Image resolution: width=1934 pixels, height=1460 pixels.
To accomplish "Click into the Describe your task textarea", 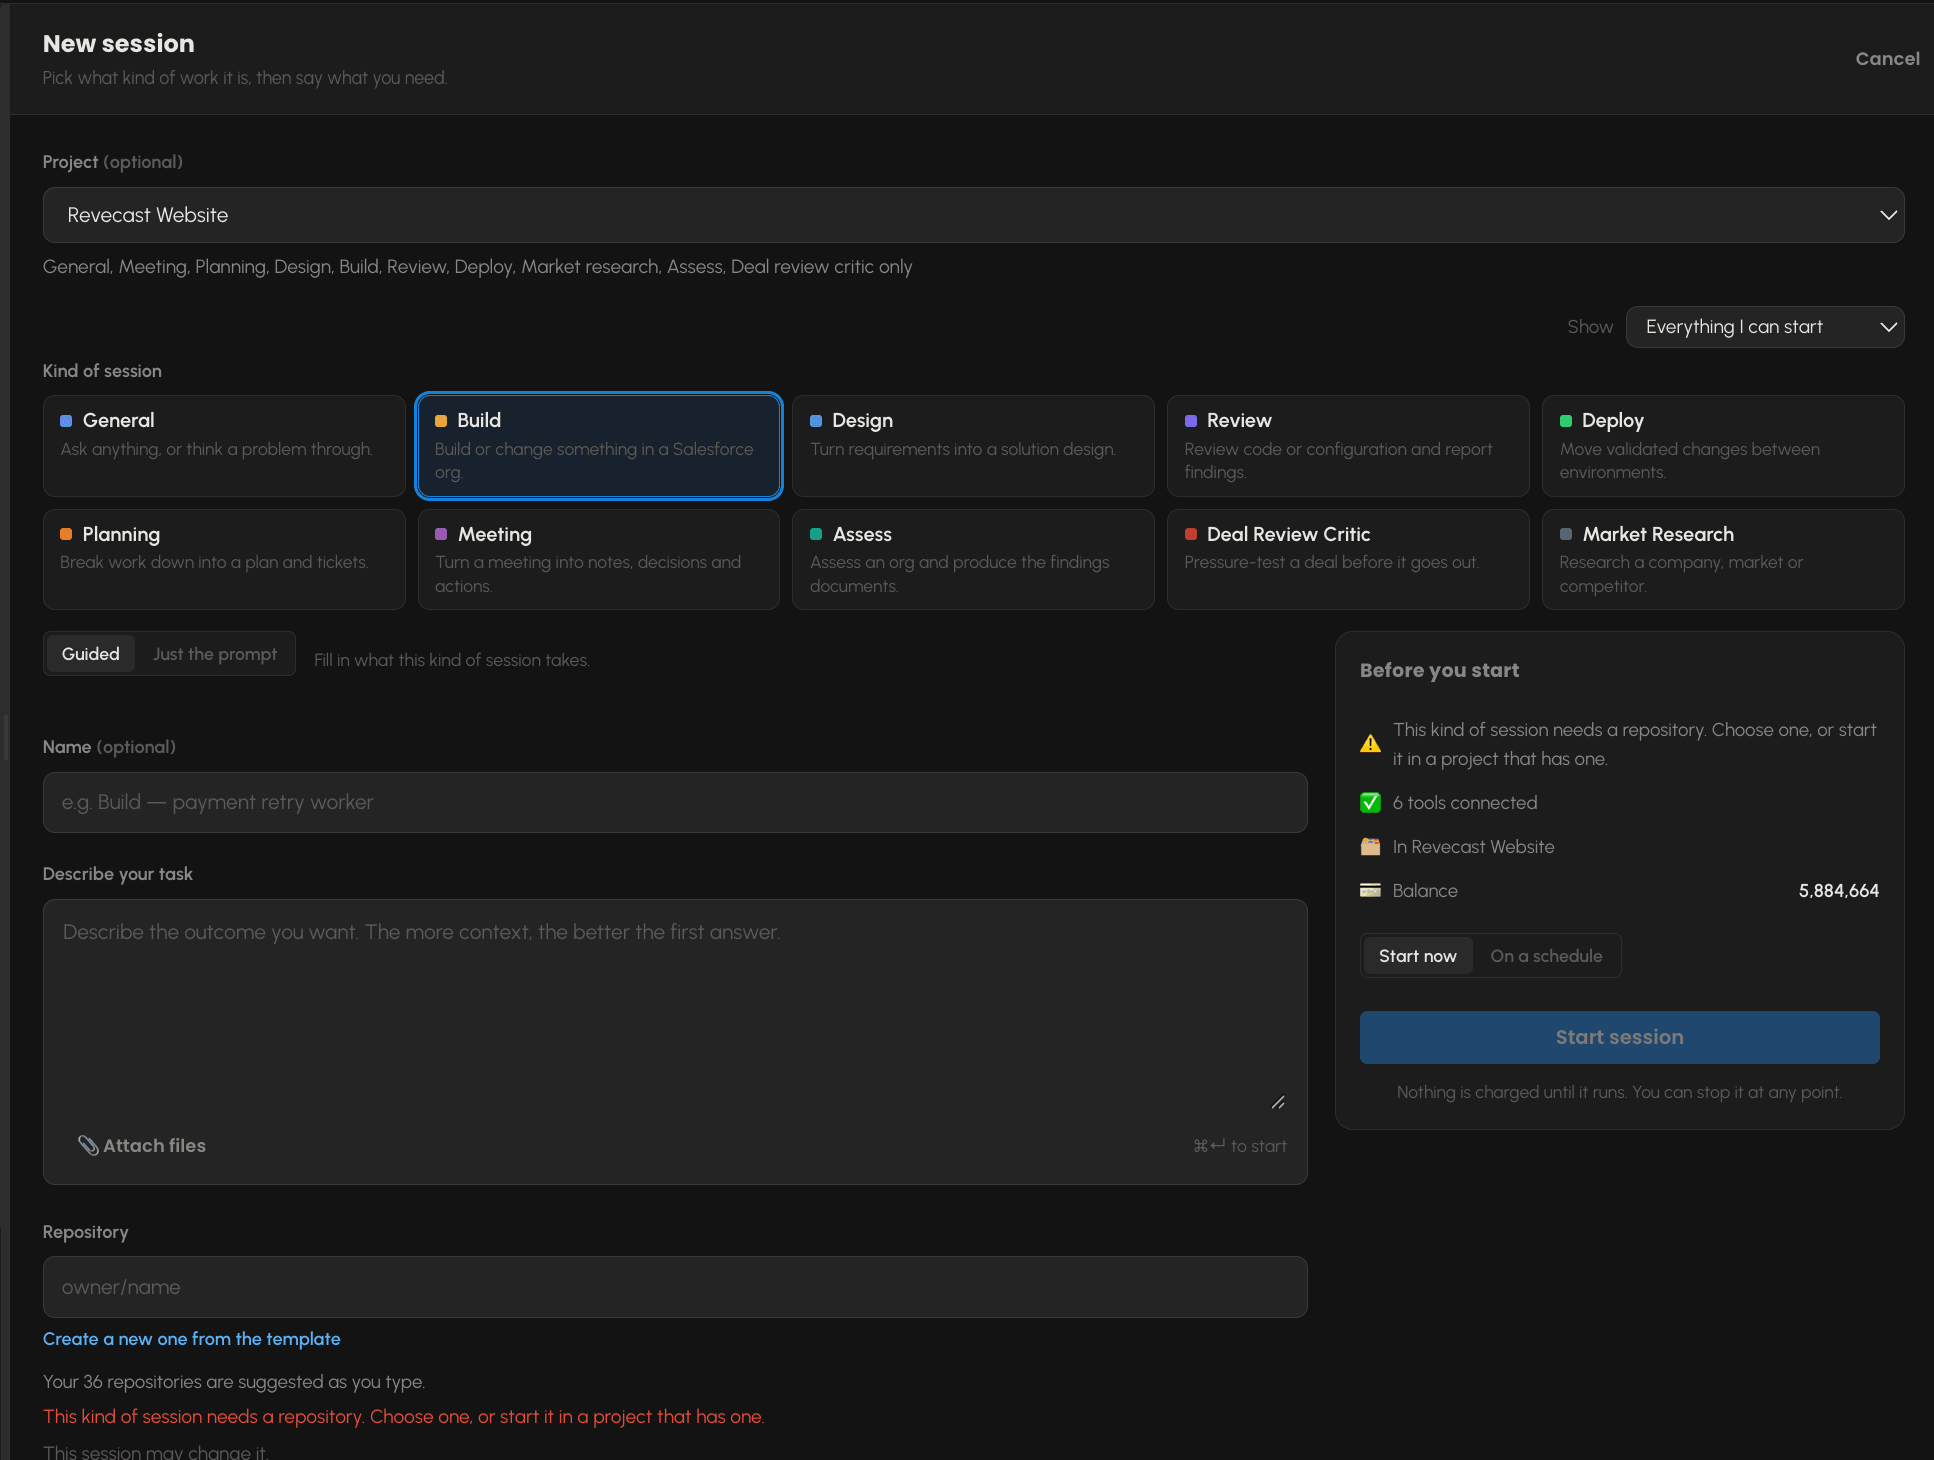I will (675, 1010).
